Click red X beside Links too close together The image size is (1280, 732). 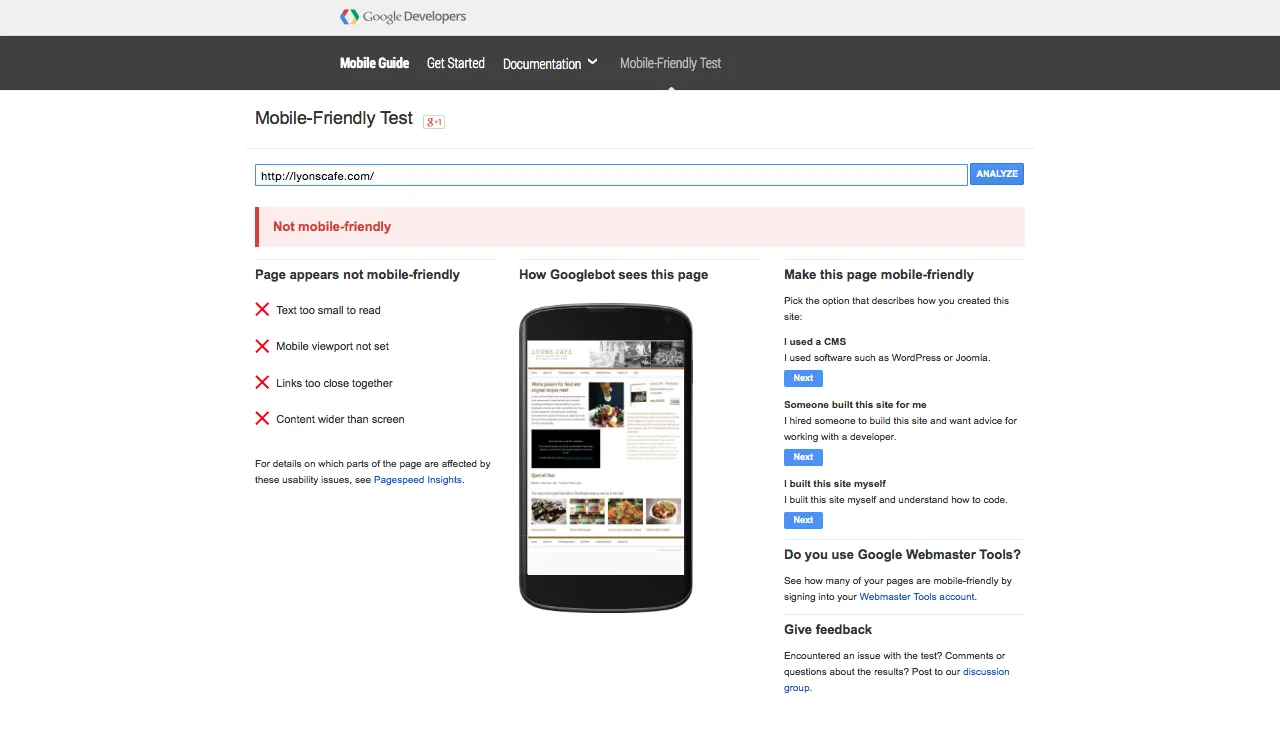(262, 383)
